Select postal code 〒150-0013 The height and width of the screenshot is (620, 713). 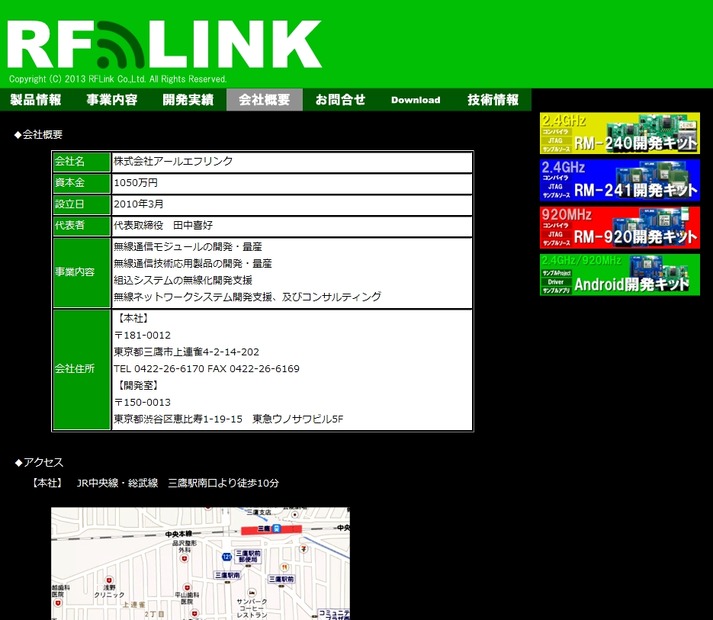coord(142,402)
